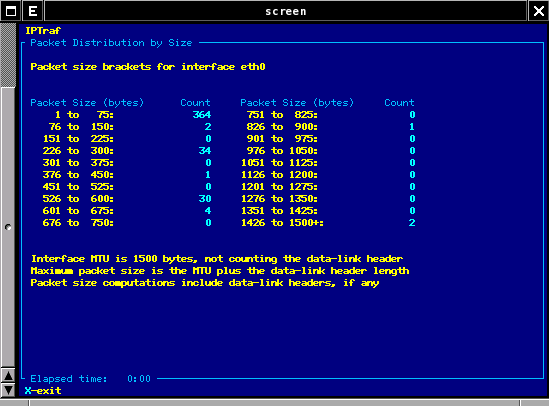Click the '1426 to 1500+:' bracket row

282,223
